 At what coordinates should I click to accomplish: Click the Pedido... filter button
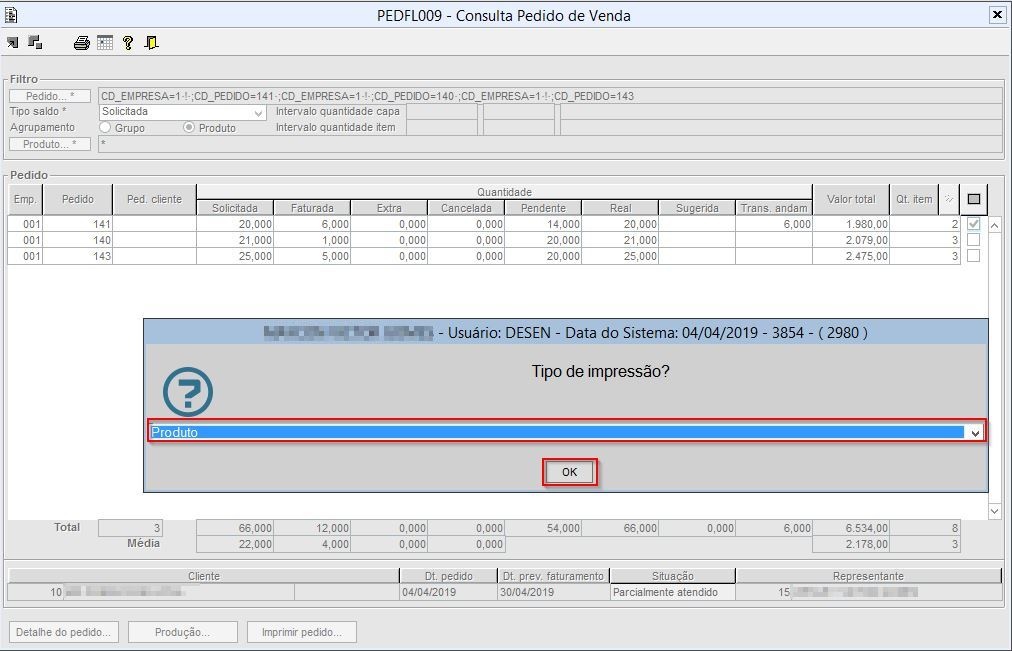[x=50, y=96]
